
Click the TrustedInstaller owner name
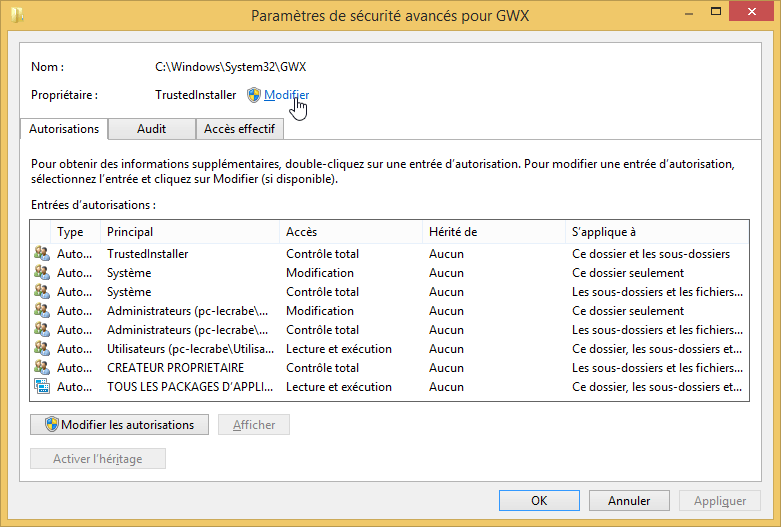pyautogui.click(x=195, y=95)
